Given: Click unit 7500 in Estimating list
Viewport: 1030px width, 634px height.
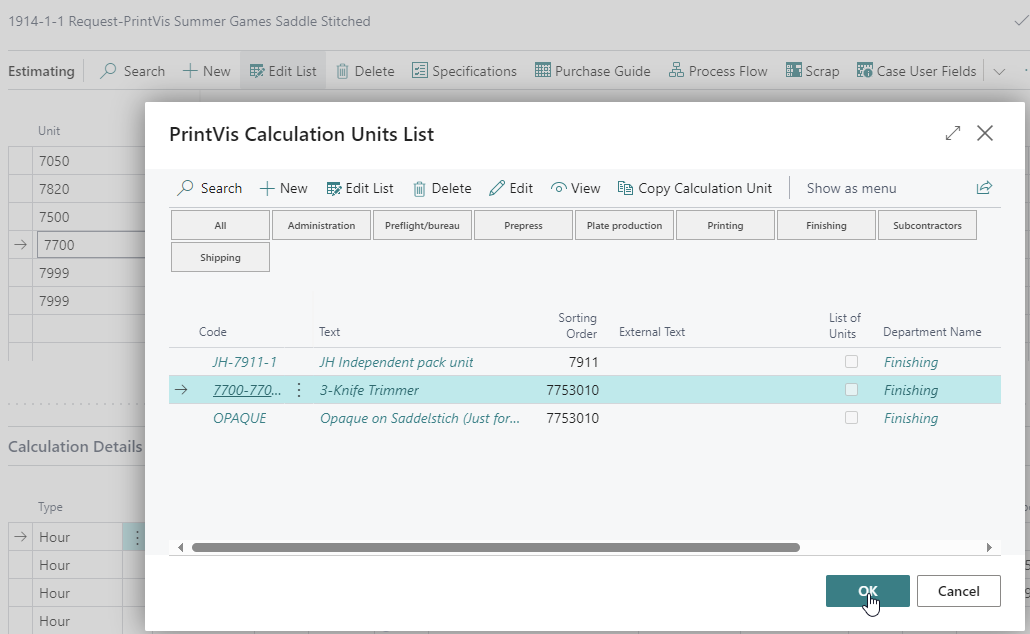Looking at the screenshot, I should coord(54,217).
